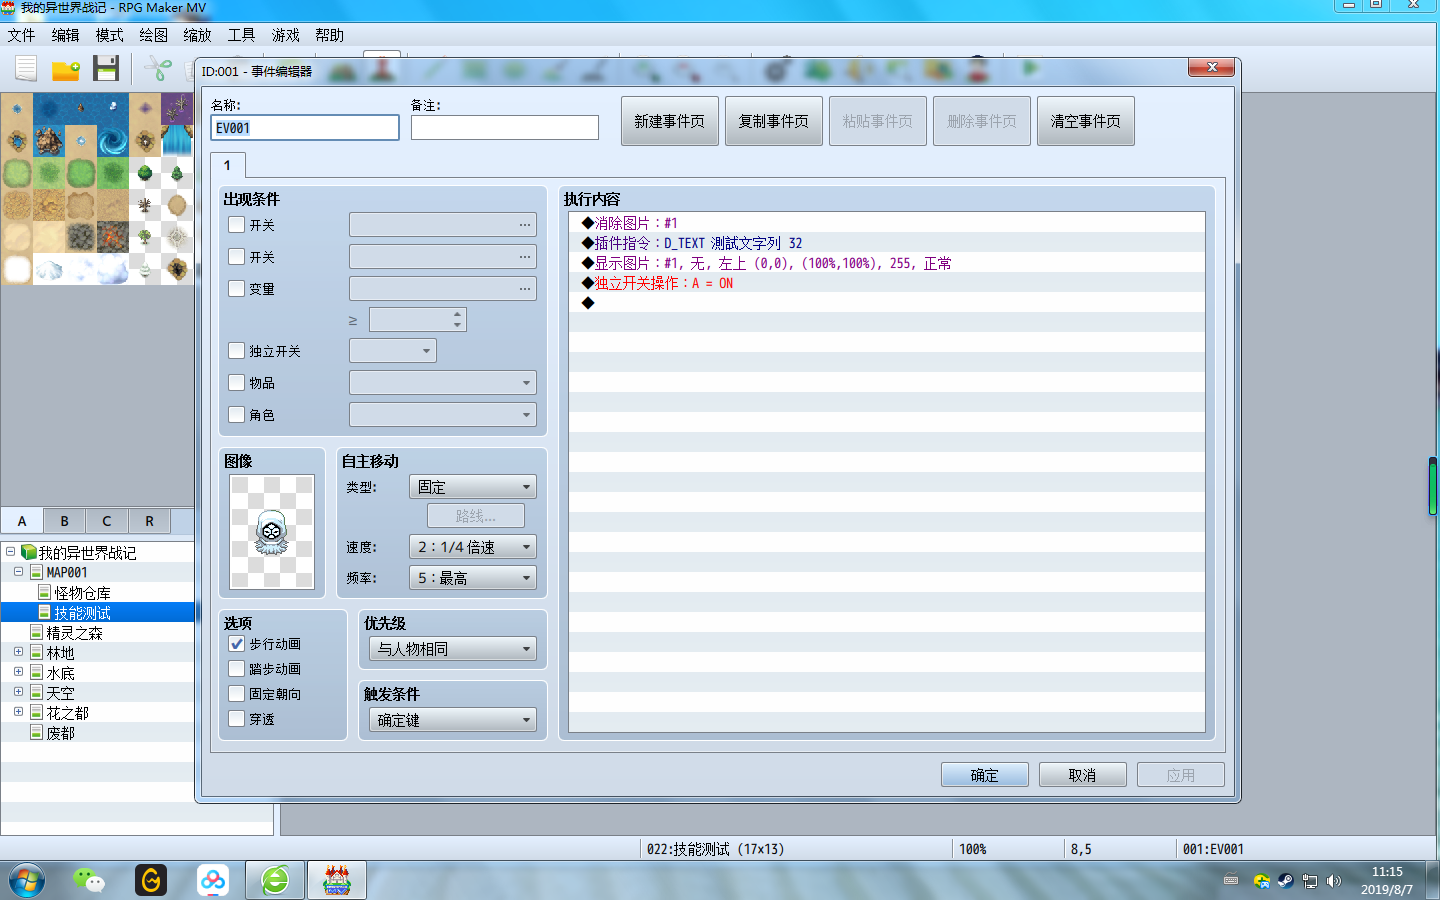The height and width of the screenshot is (900, 1440).
Task: Open the 优先级 dropdown showing 与人物相同
Action: 453,649
